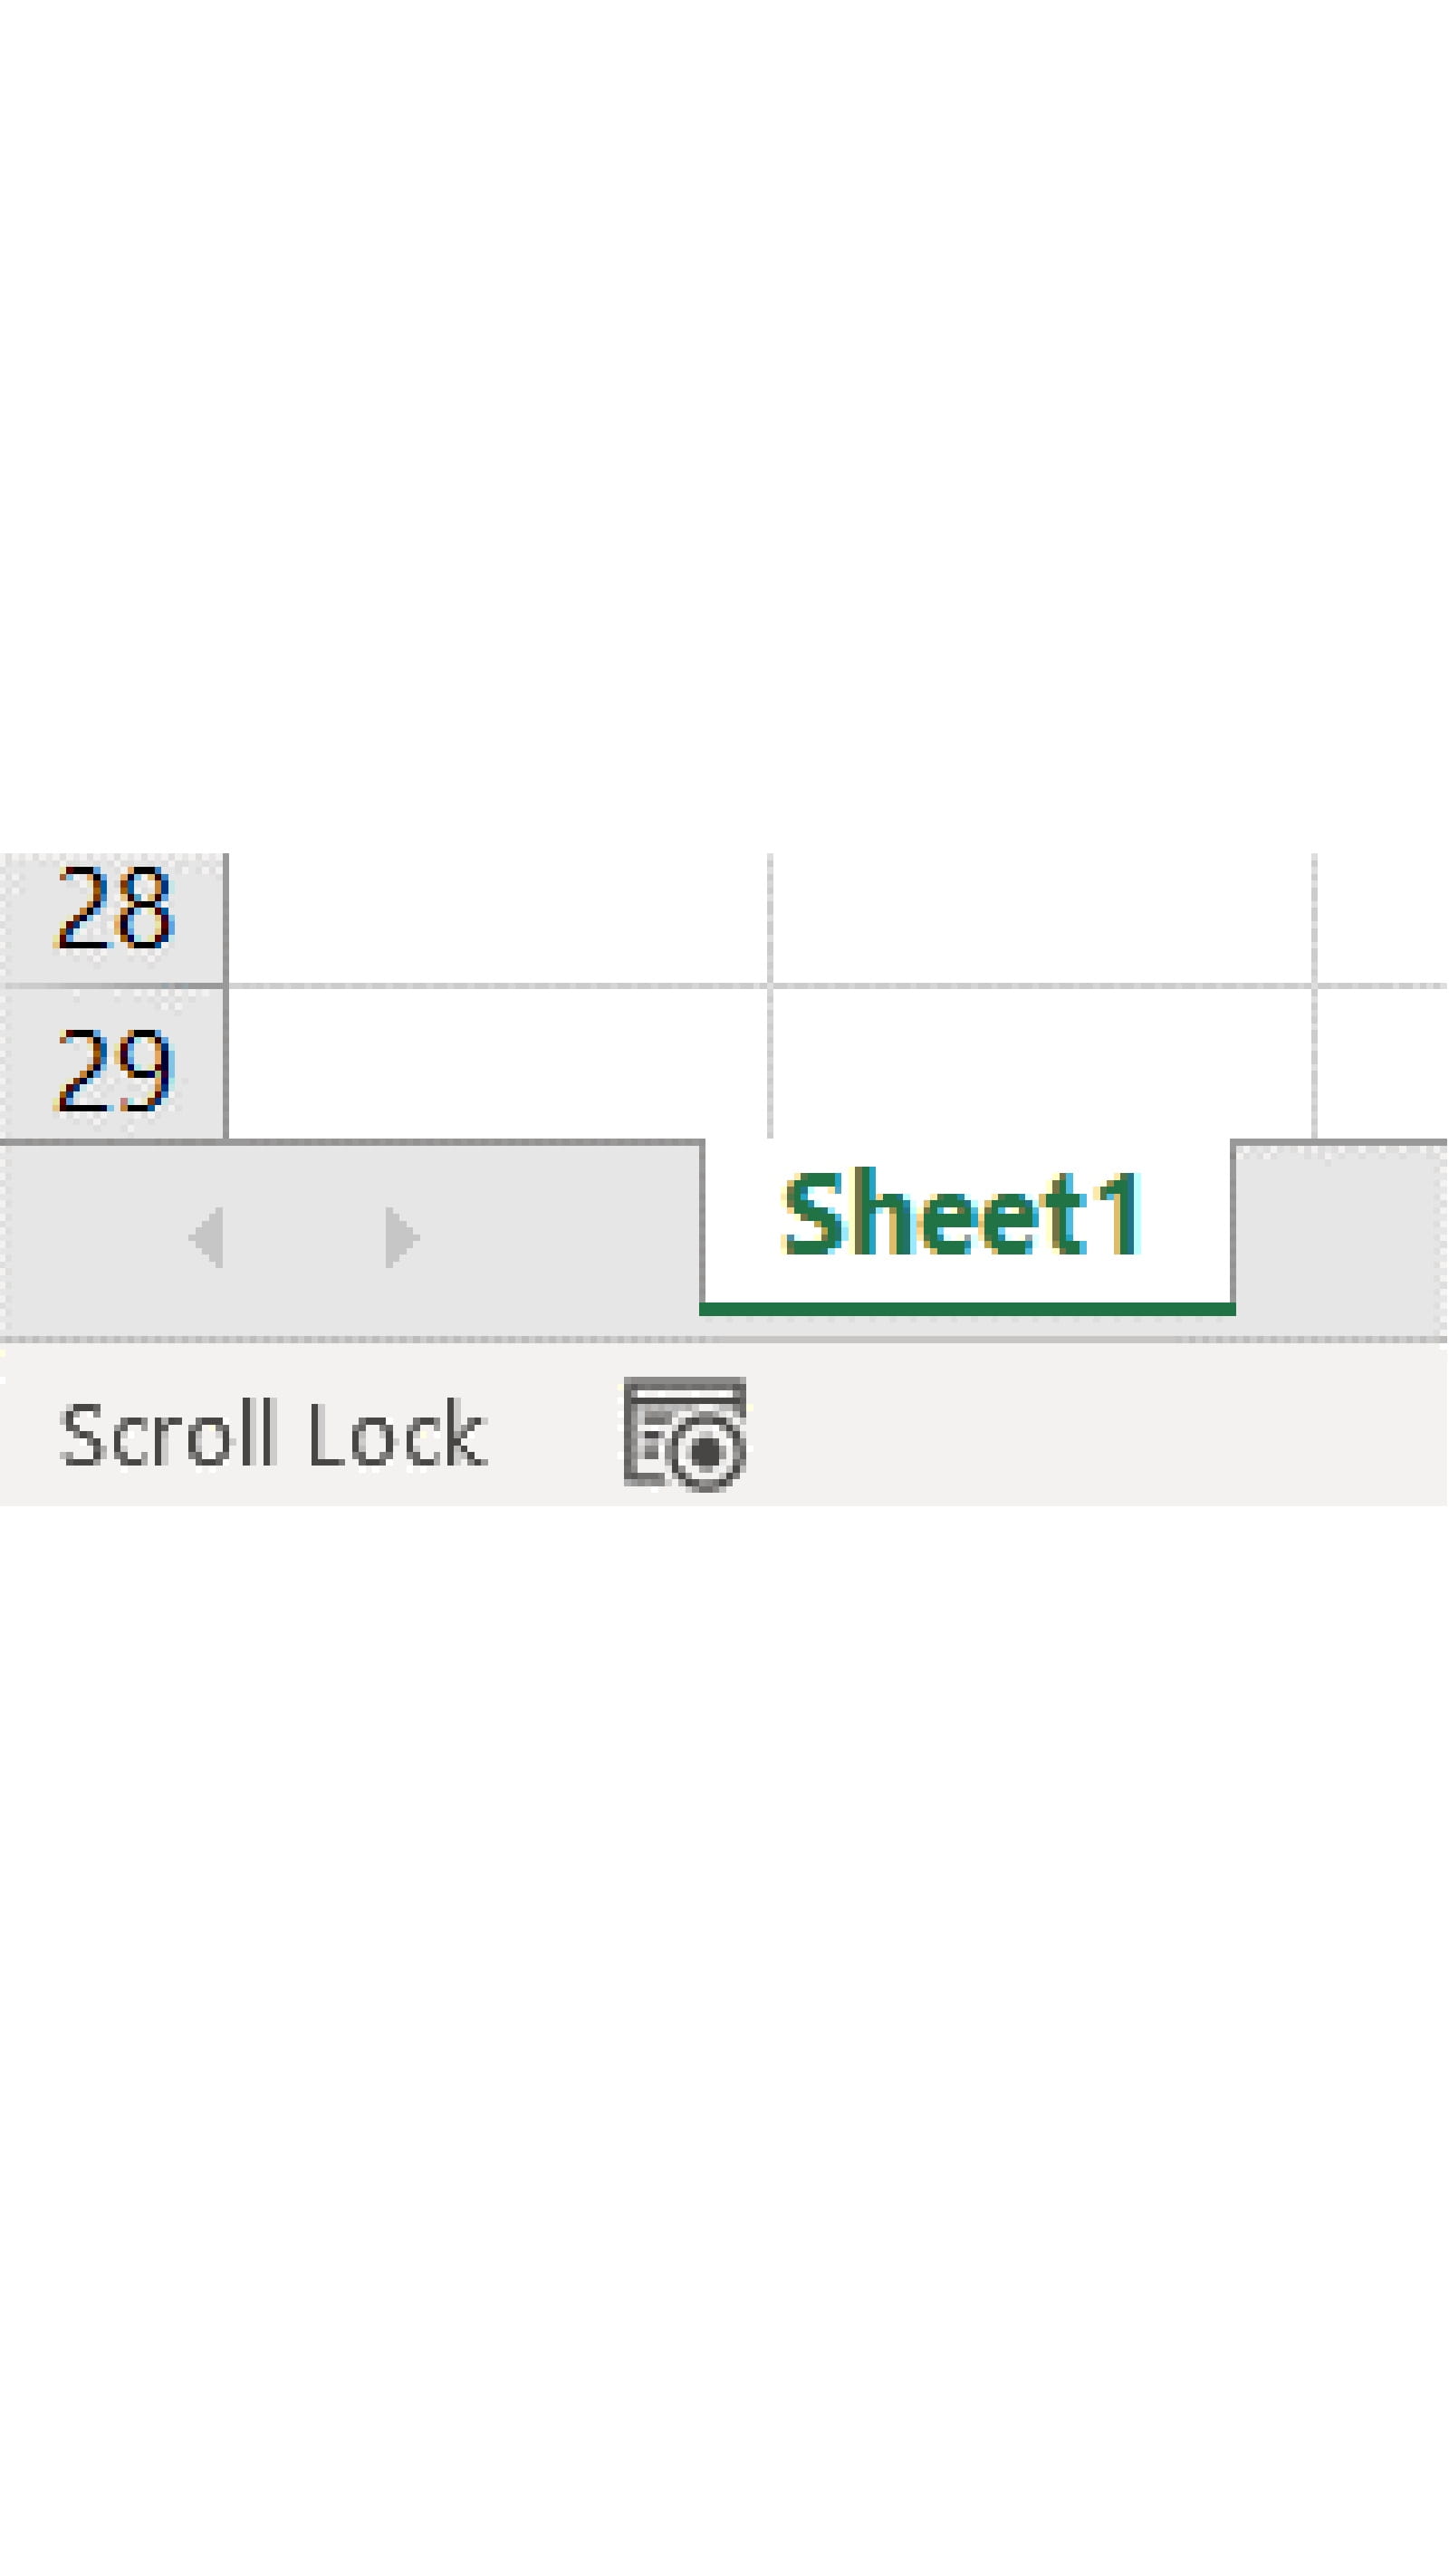
Task: Click tab bar space between arrows and Sheet1
Action: coord(560,1238)
